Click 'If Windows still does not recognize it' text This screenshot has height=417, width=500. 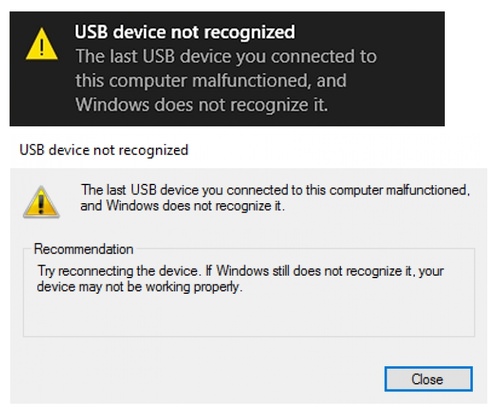coord(310,271)
